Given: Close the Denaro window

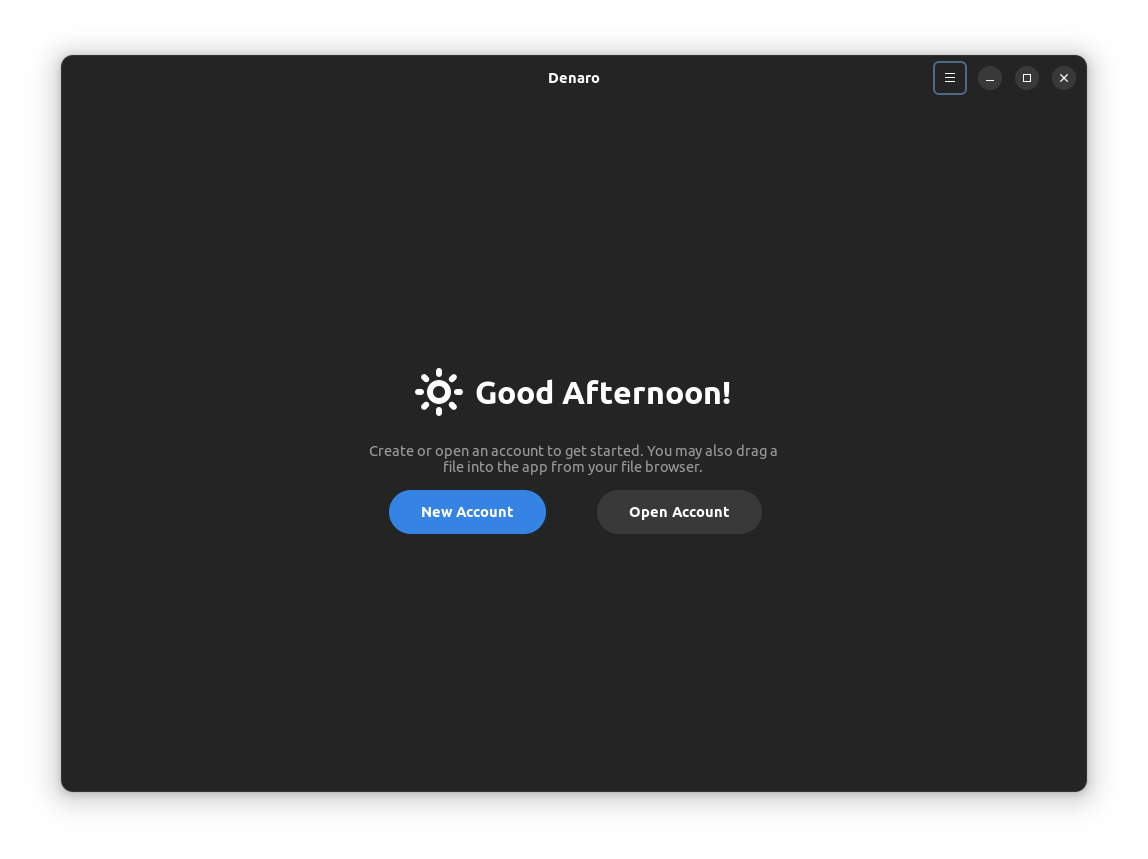Looking at the screenshot, I should point(1063,78).
